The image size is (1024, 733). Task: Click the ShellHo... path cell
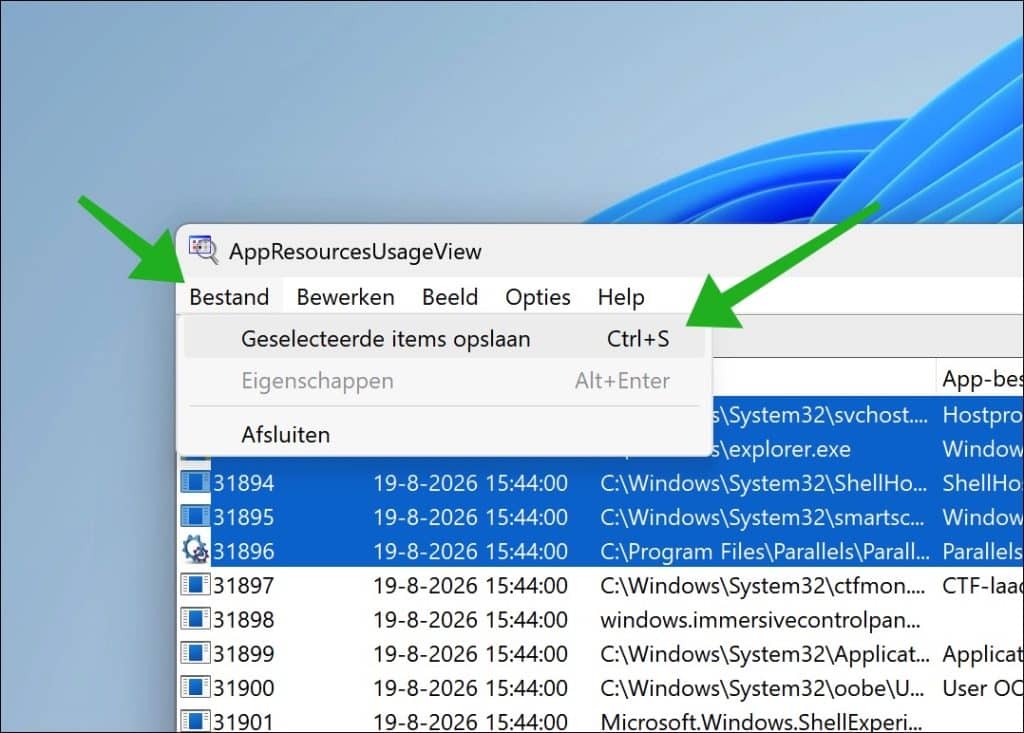(x=763, y=483)
